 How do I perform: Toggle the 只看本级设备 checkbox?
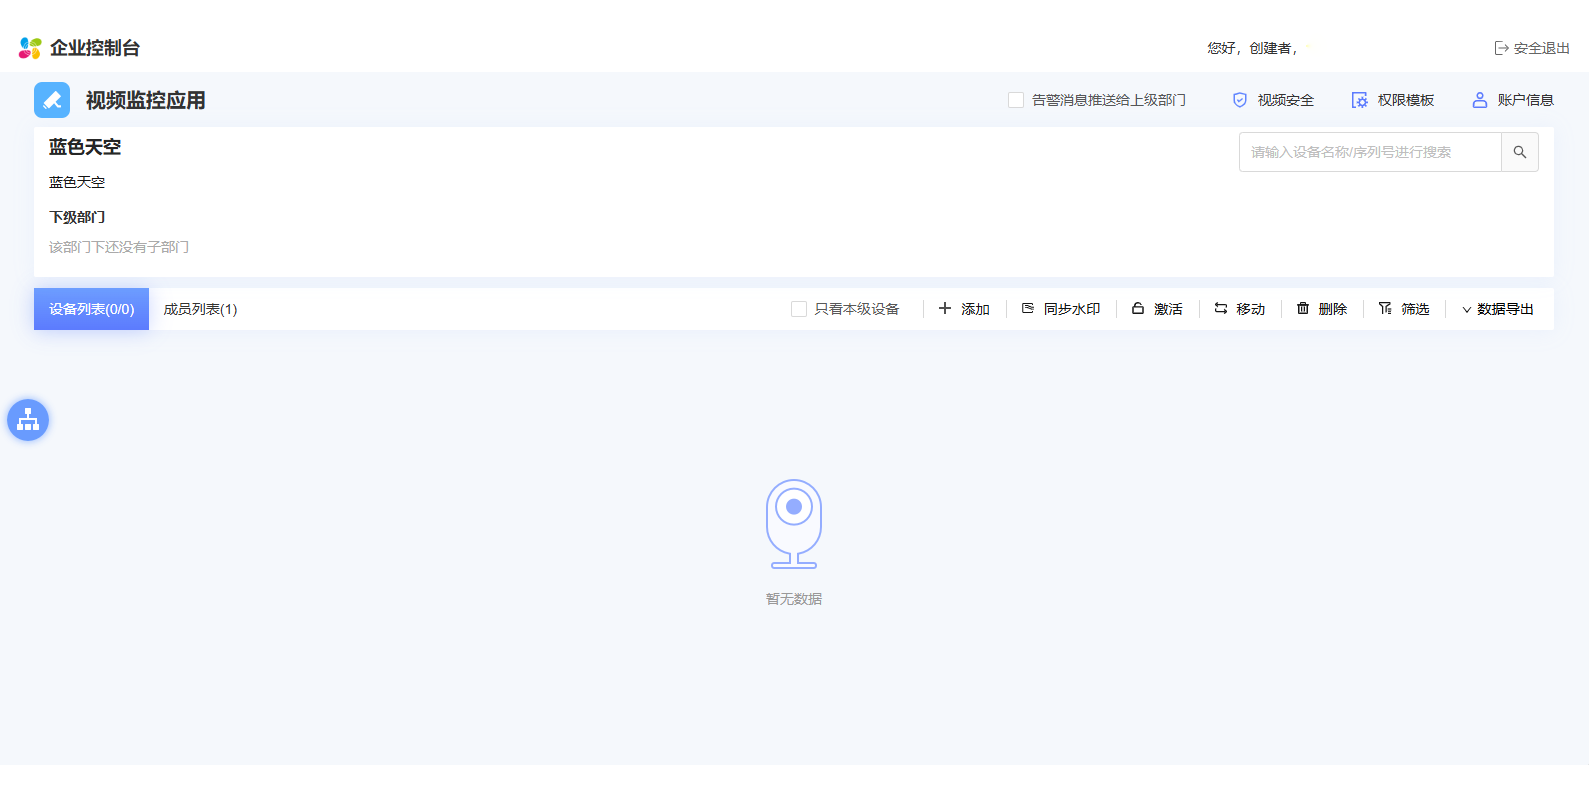click(x=799, y=309)
